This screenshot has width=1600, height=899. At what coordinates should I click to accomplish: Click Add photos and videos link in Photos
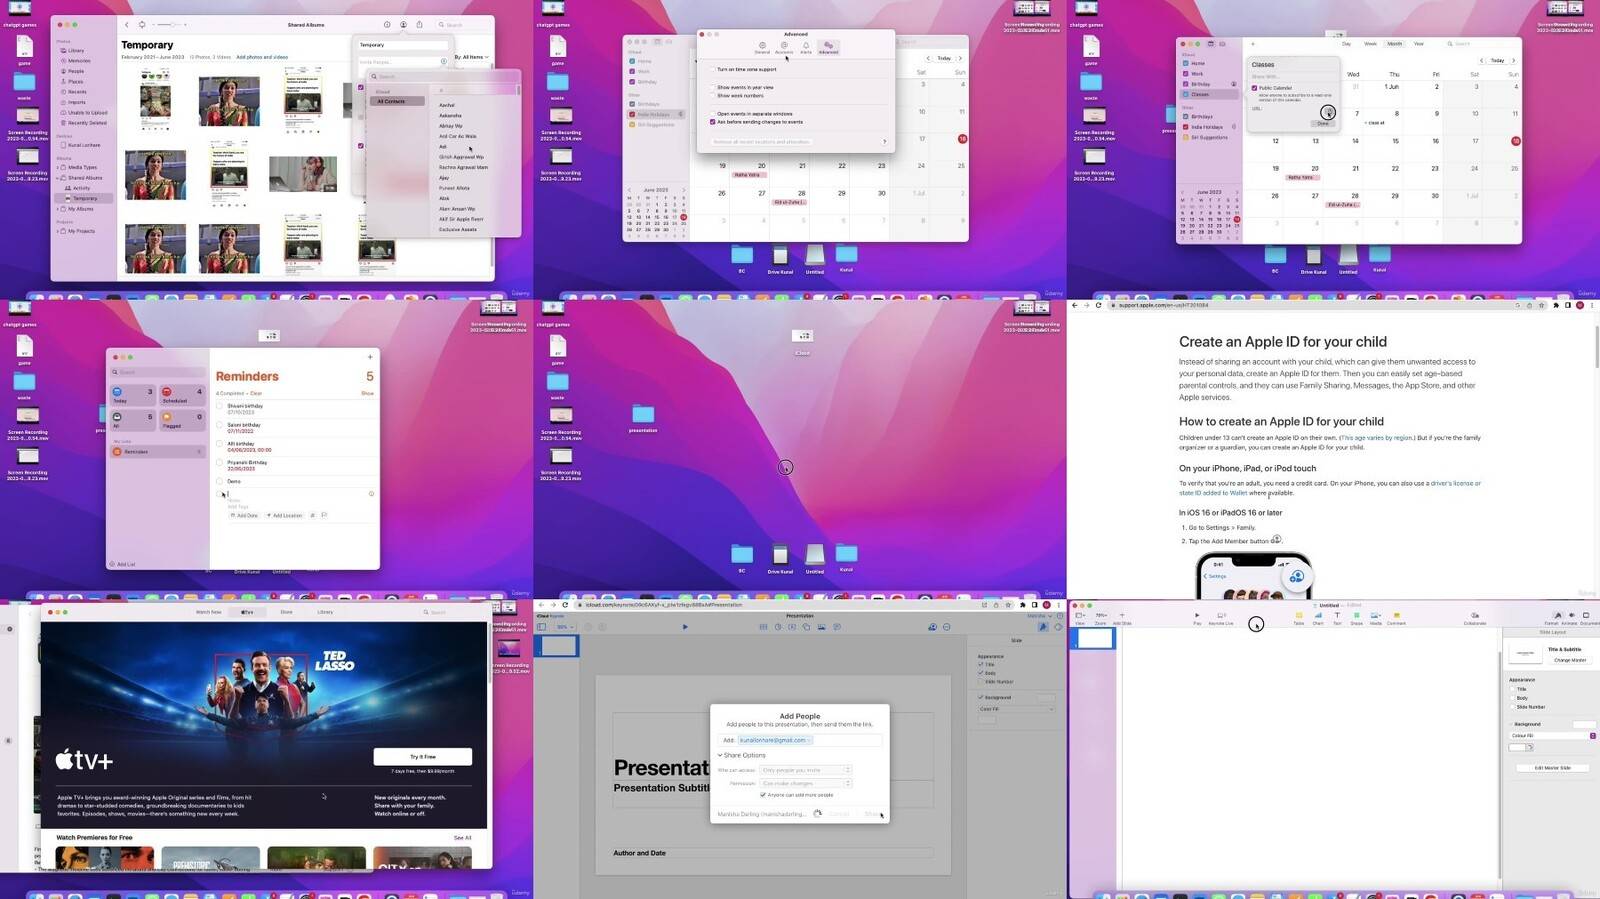click(262, 57)
